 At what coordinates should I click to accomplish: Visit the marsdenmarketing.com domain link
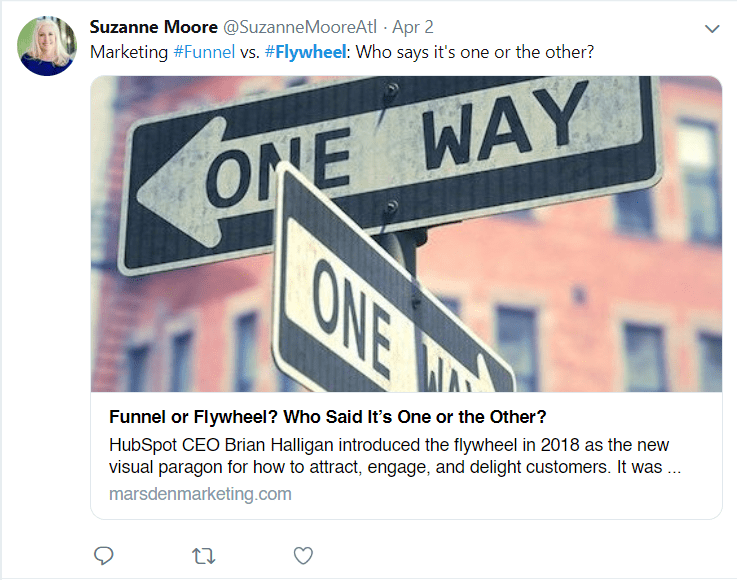(x=200, y=494)
